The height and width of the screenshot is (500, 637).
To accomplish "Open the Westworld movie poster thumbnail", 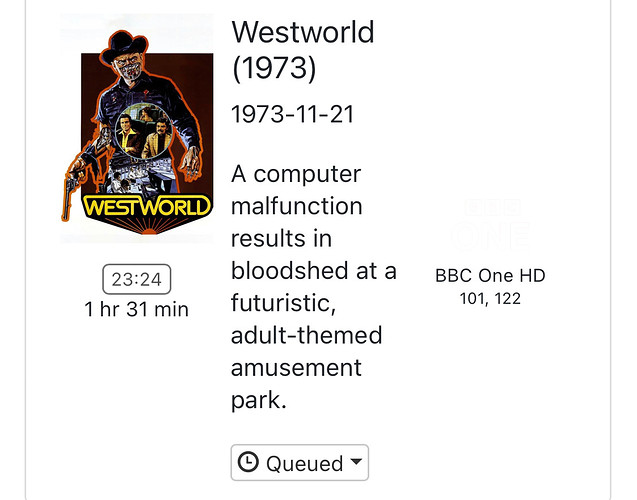I will click(x=137, y=128).
